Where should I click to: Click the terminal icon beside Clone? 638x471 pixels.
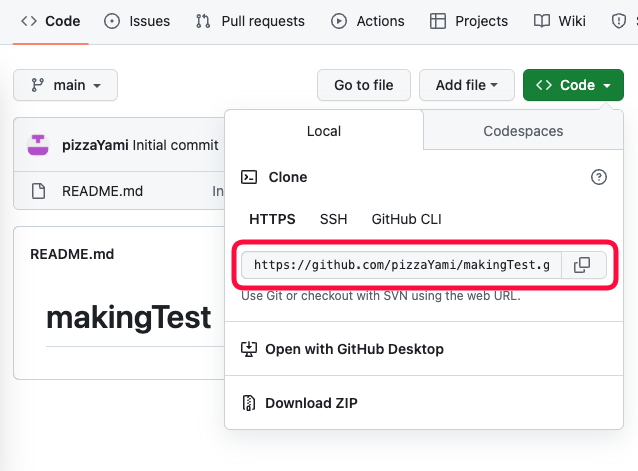(249, 177)
